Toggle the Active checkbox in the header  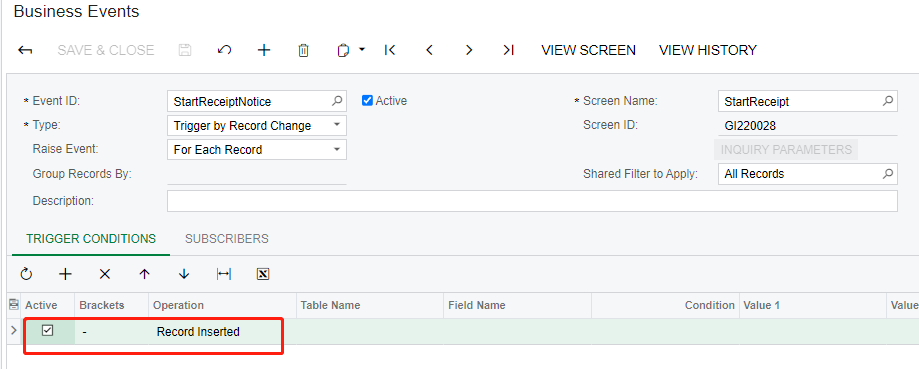[367, 100]
